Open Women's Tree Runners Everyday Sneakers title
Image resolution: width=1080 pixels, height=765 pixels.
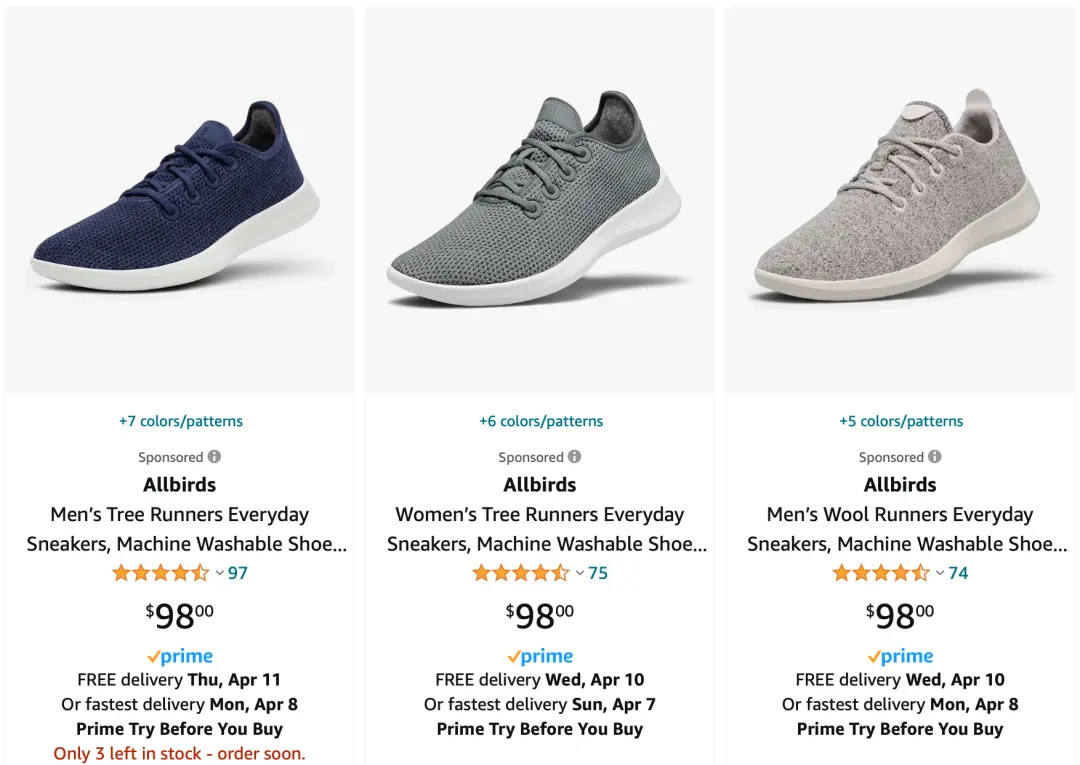click(547, 529)
